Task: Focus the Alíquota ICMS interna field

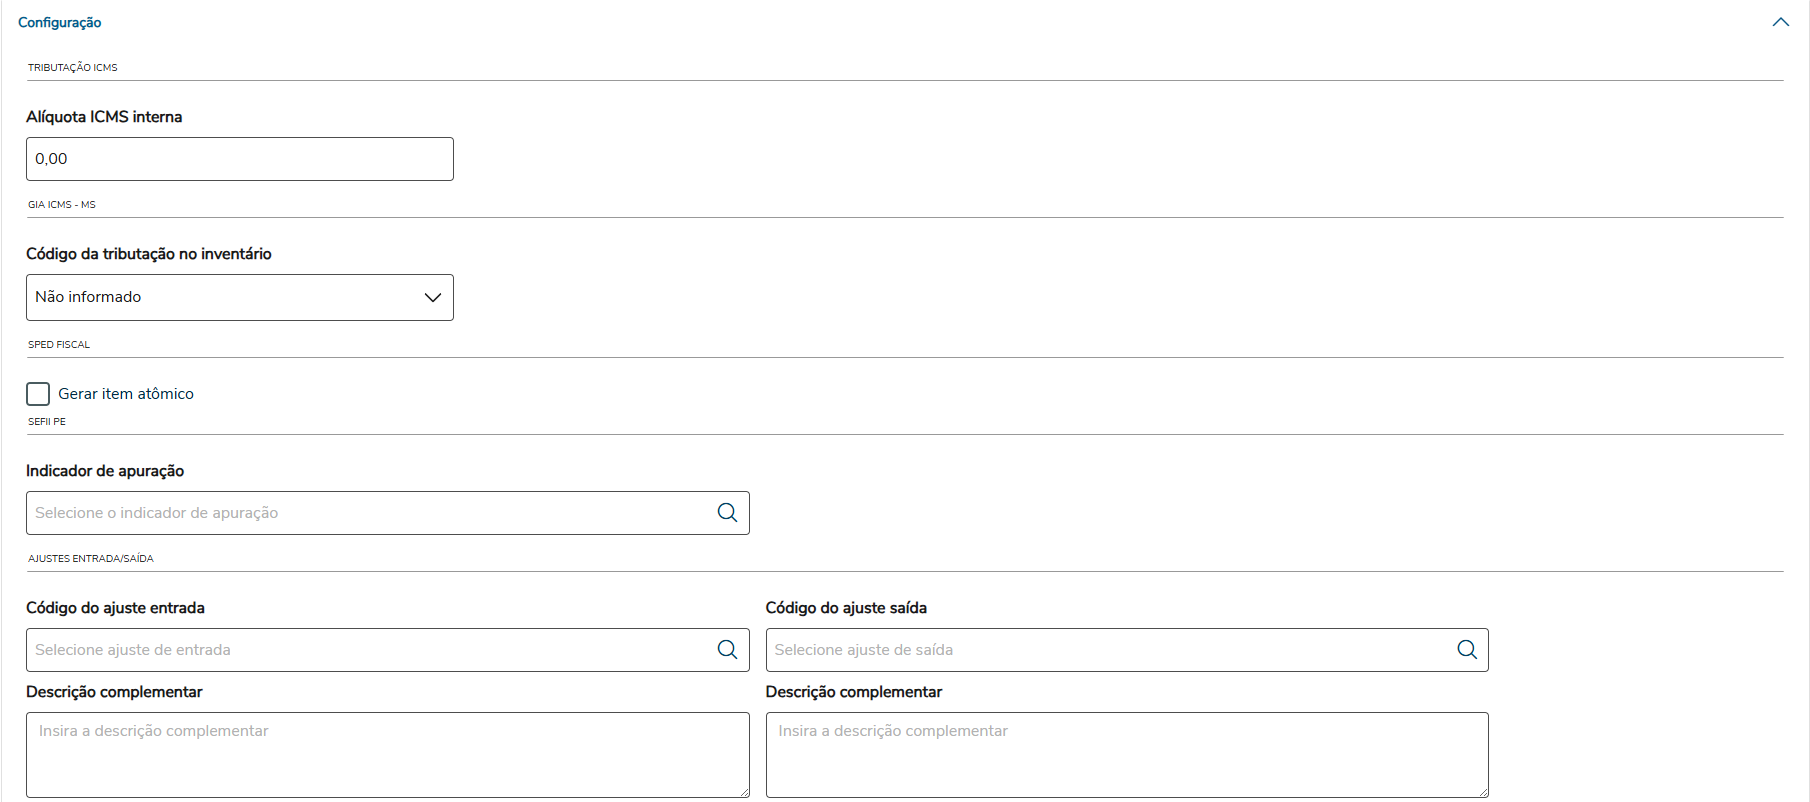Action: pyautogui.click(x=239, y=159)
